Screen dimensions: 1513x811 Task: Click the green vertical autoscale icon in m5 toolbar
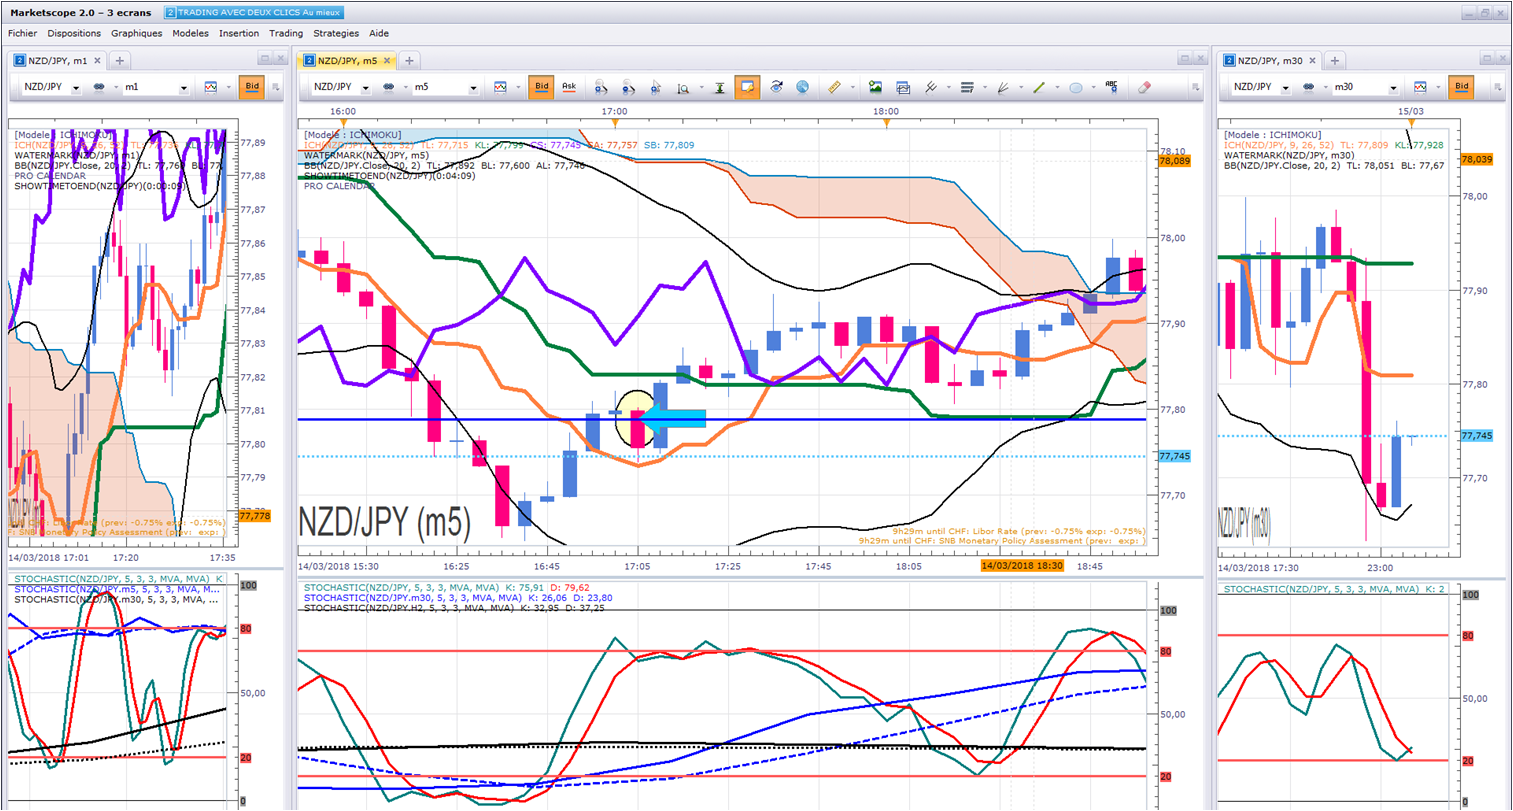719,87
